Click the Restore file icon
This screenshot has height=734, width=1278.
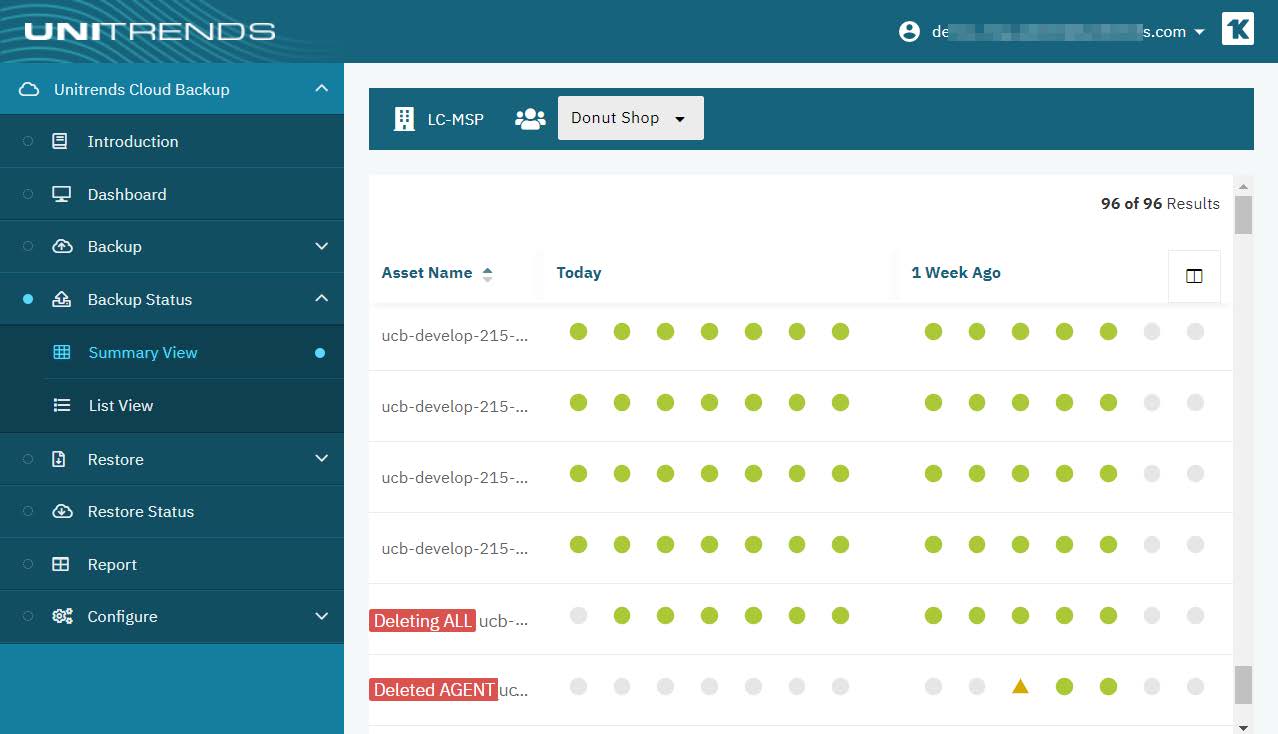click(x=59, y=459)
